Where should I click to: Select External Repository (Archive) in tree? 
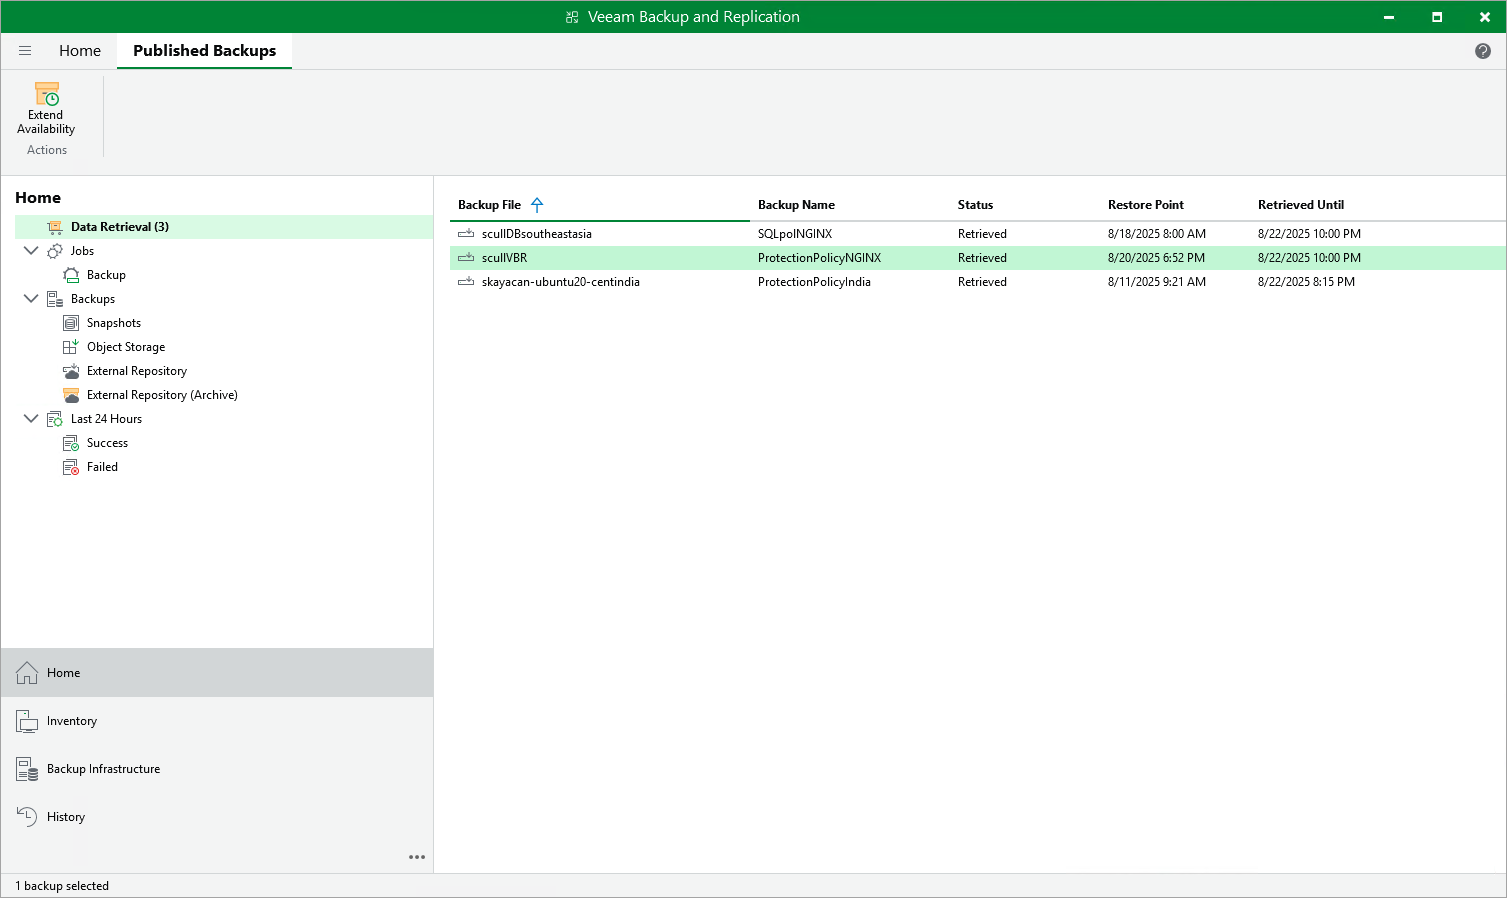162,395
